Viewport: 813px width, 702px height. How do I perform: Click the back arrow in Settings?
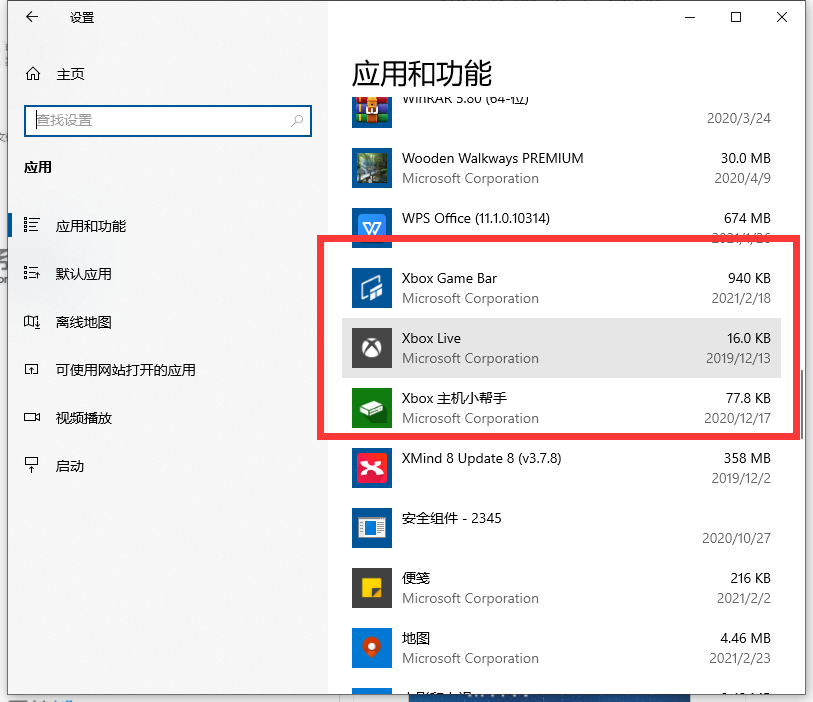coord(32,17)
